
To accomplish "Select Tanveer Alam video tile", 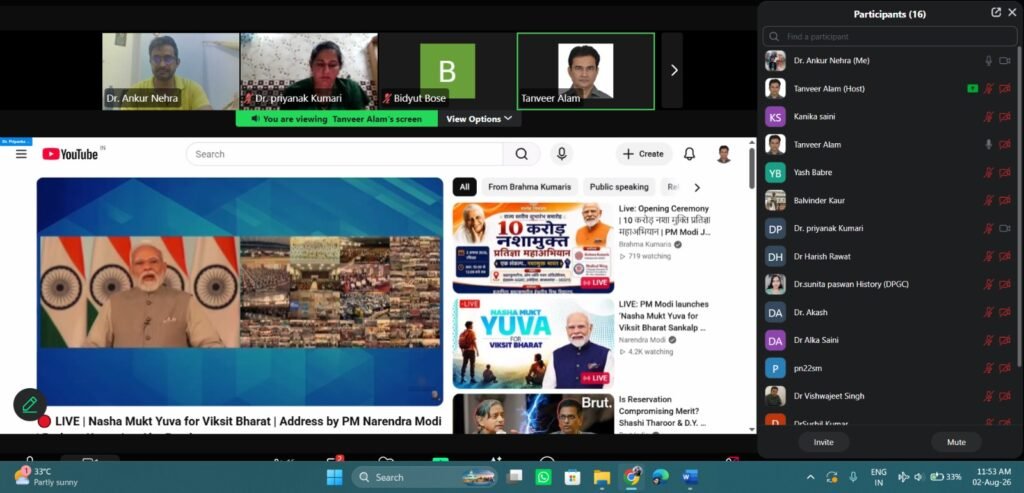I will [586, 71].
